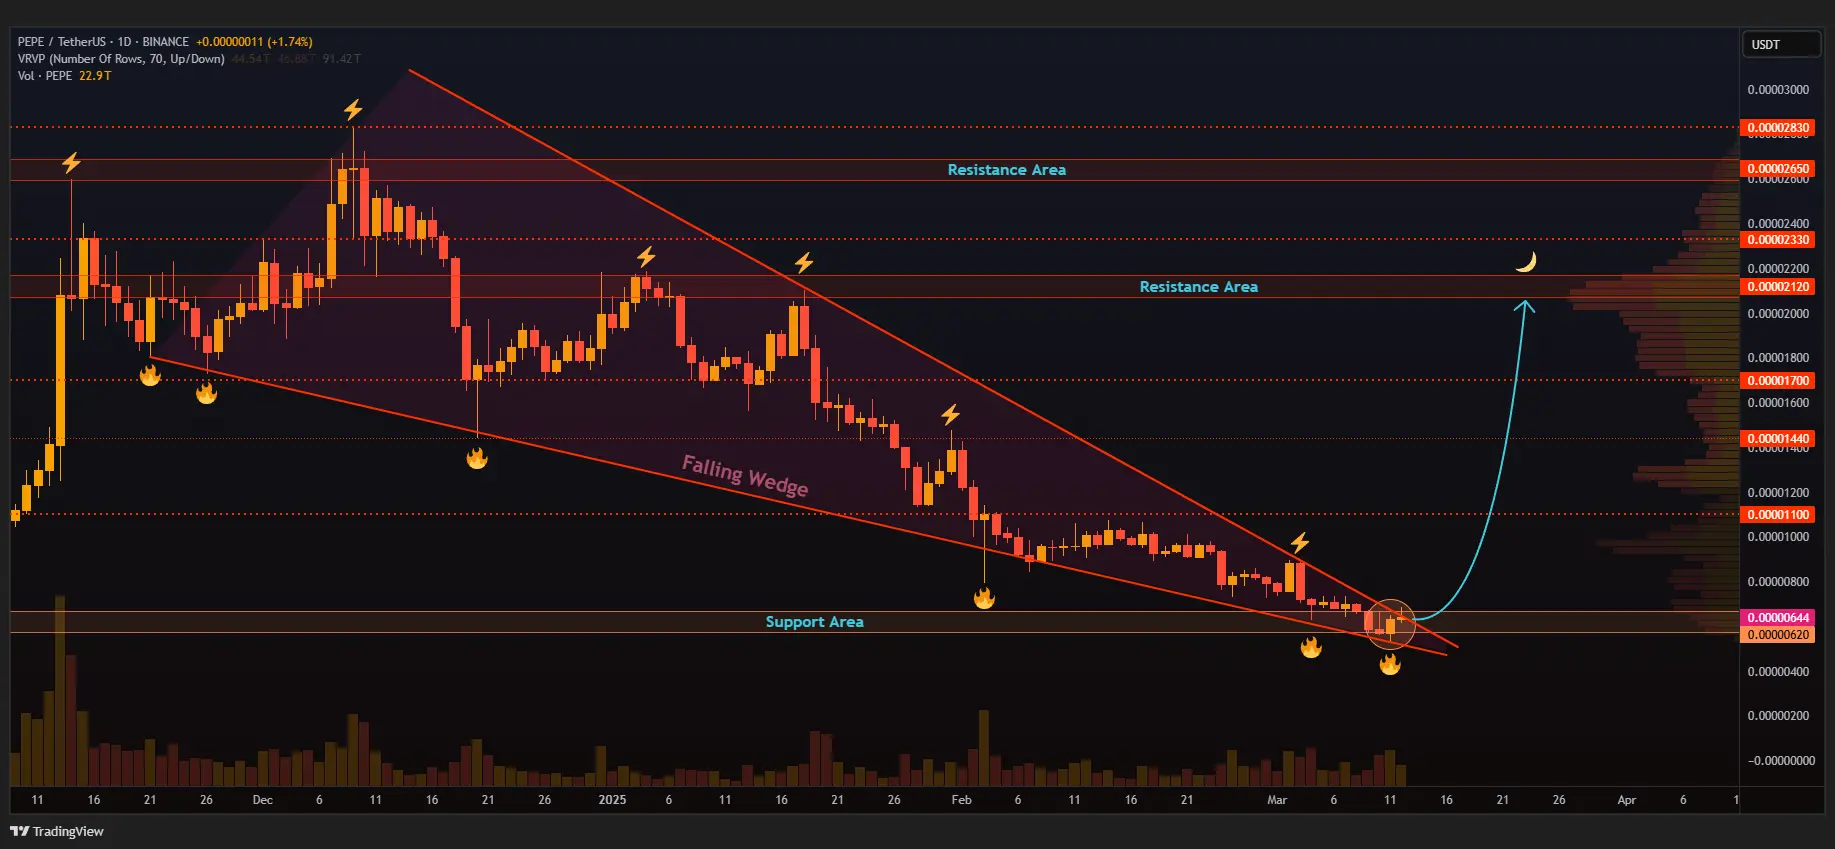Select the Vol · PEPE volume legend
Screen dimensions: 1835x849
[45, 76]
